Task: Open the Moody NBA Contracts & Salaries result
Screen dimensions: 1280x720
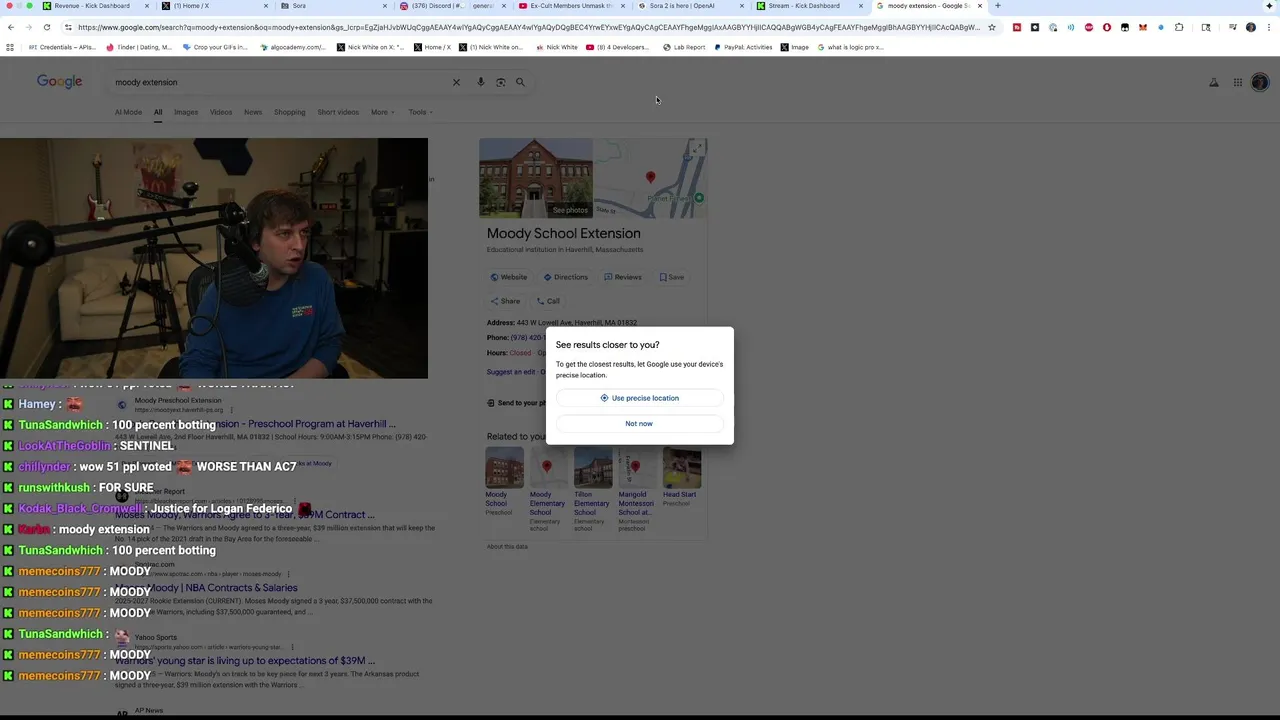Action: pyautogui.click(x=206, y=588)
